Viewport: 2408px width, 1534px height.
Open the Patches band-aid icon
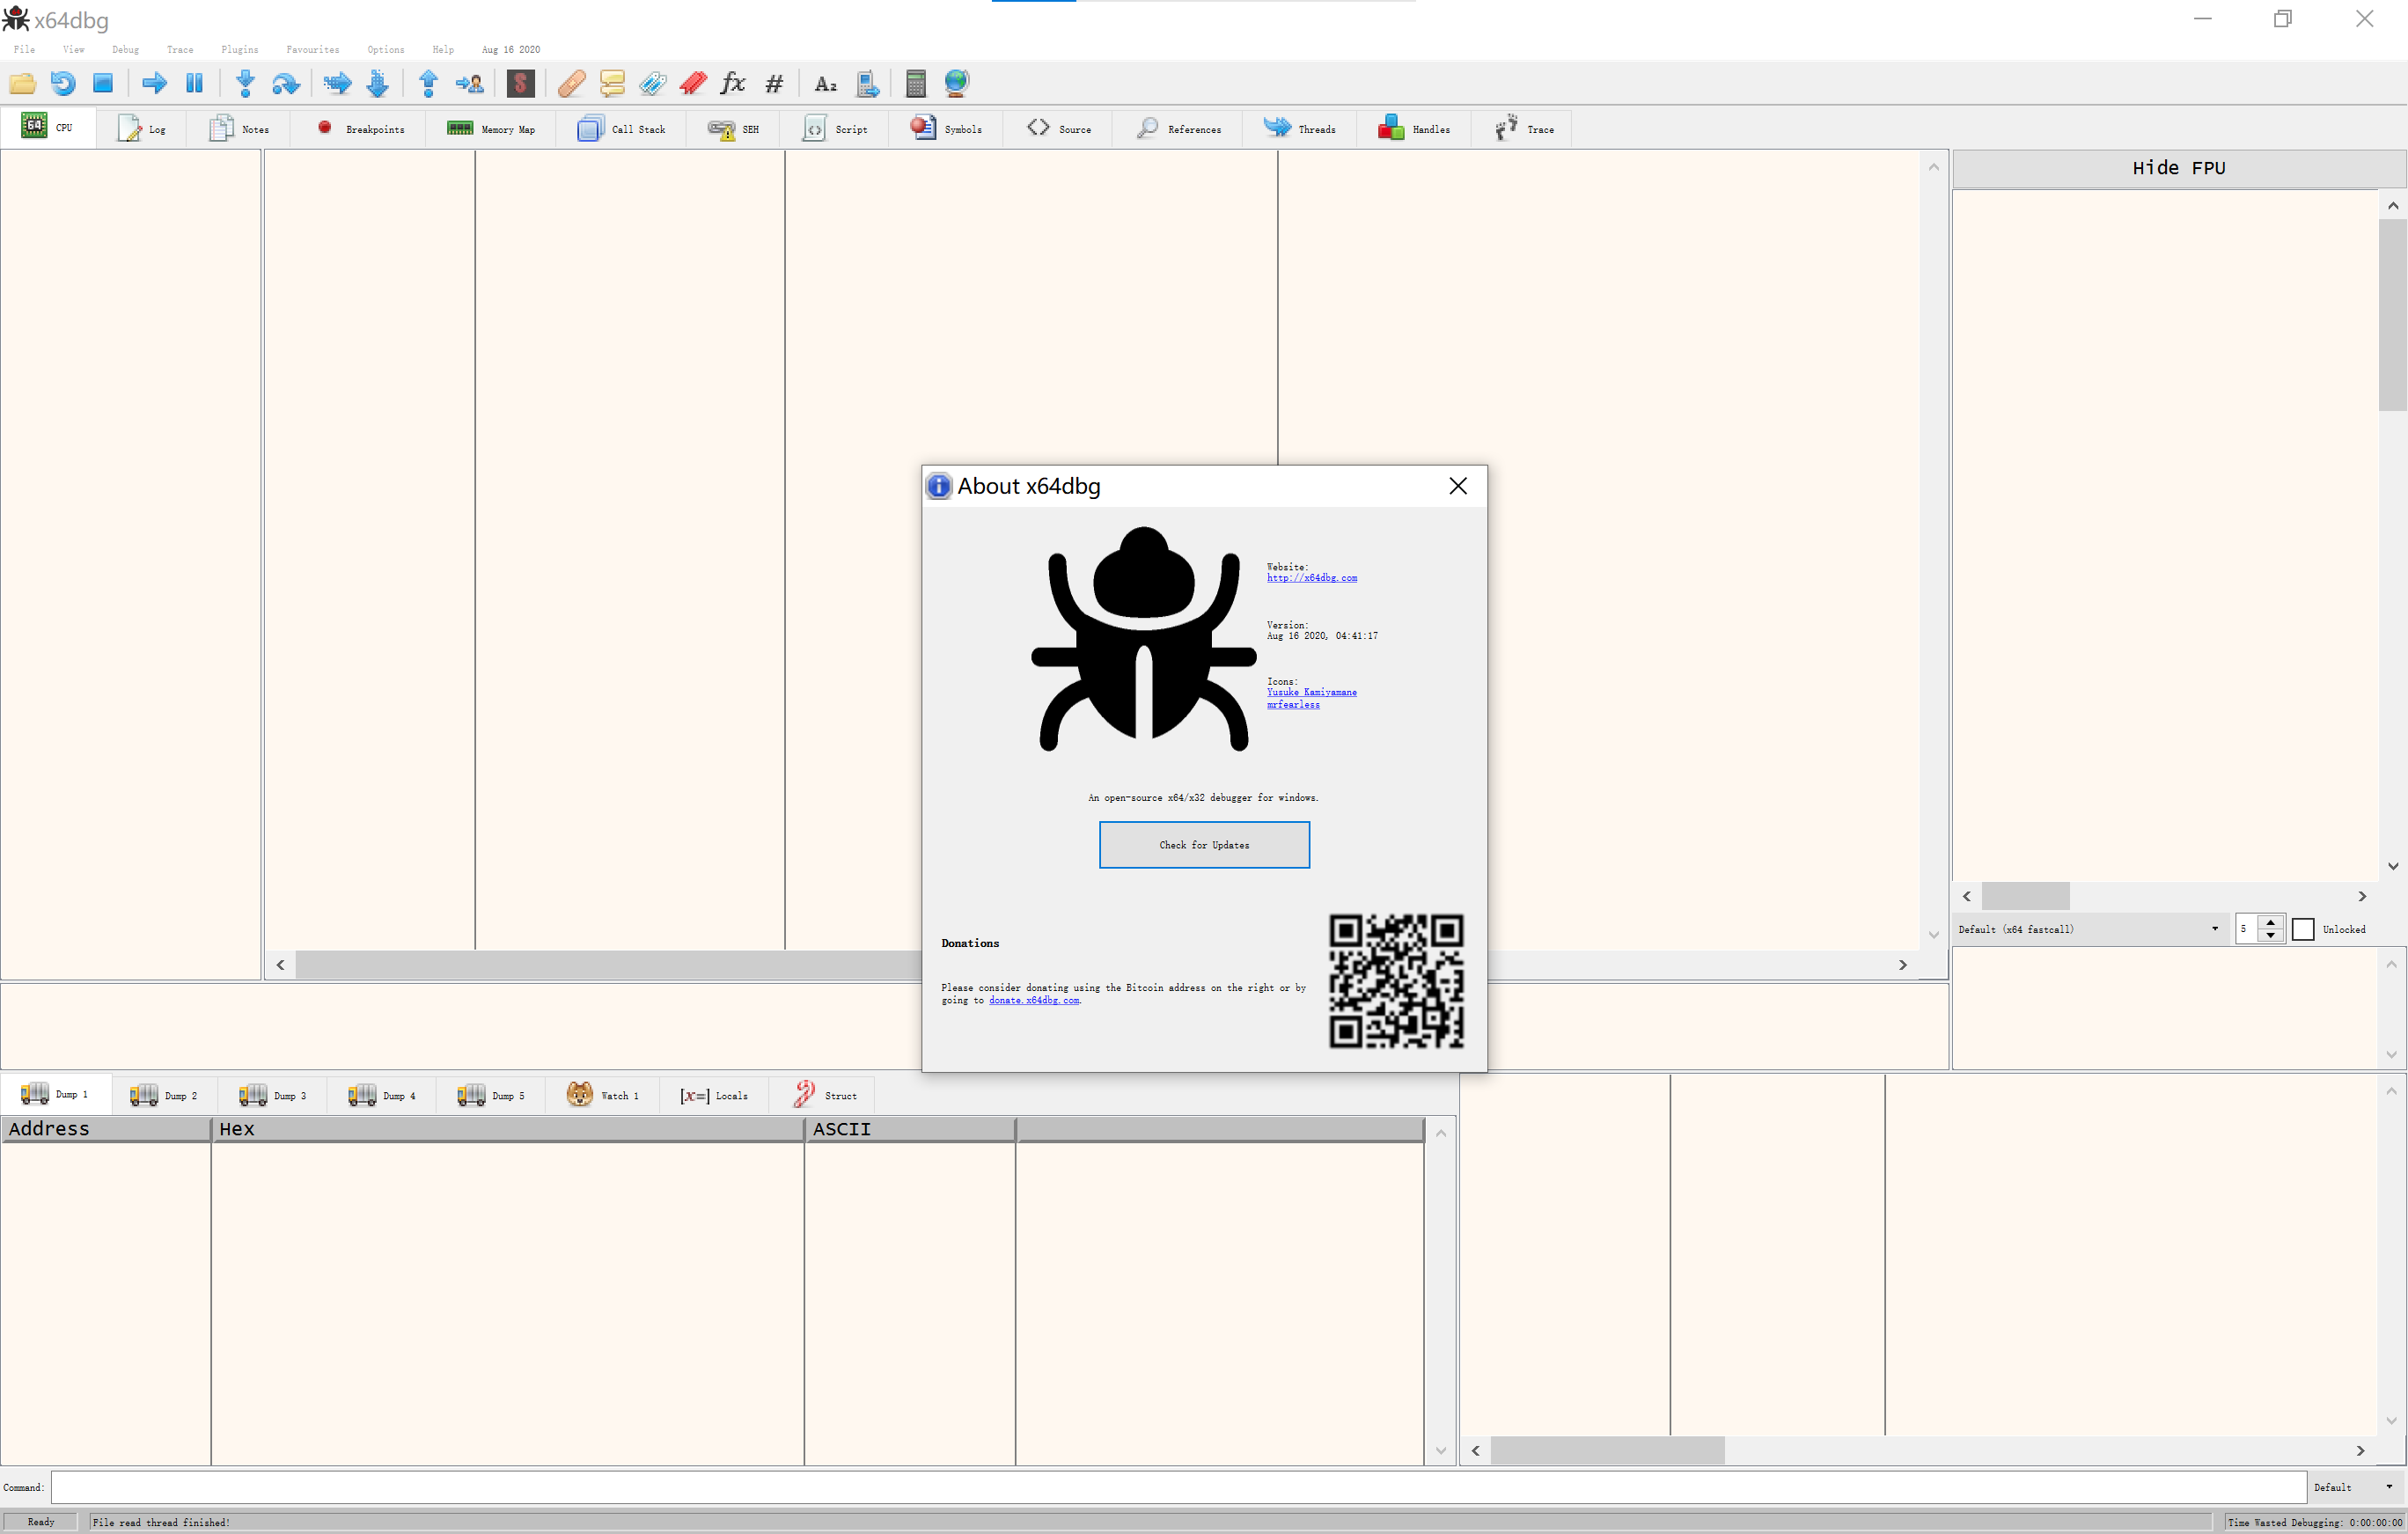[x=571, y=83]
